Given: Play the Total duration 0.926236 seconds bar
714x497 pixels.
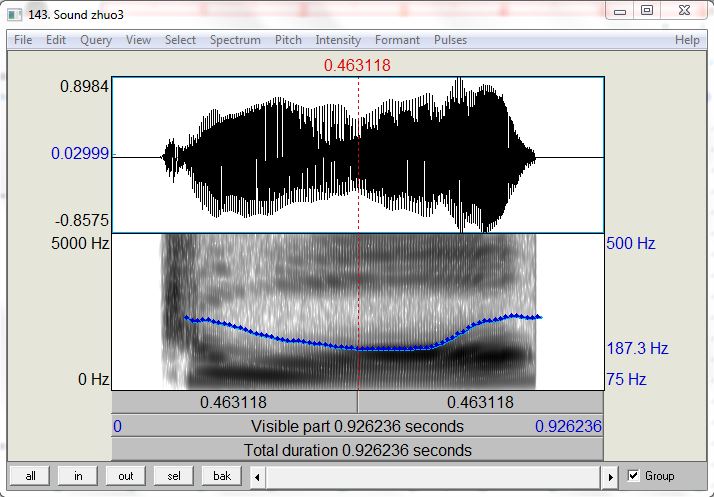Looking at the screenshot, I should 357,450.
